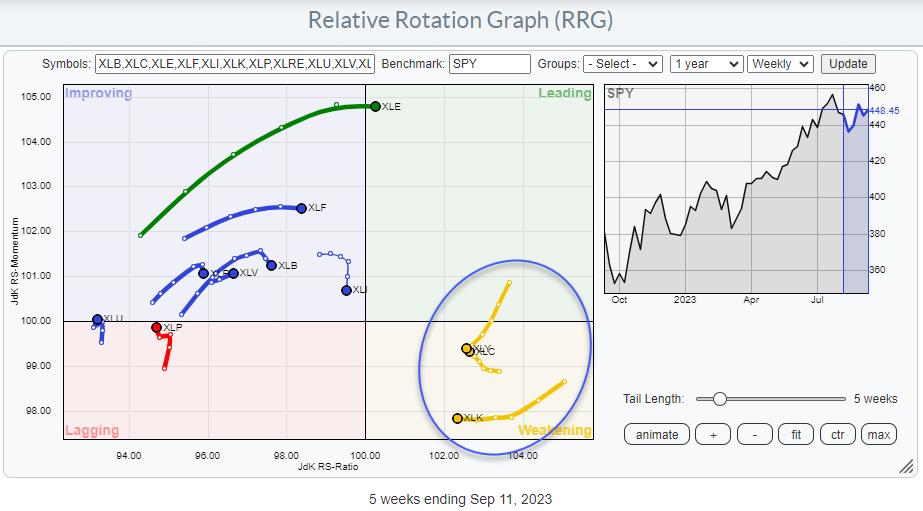Open the Weekly interval dropdown

[x=780, y=63]
